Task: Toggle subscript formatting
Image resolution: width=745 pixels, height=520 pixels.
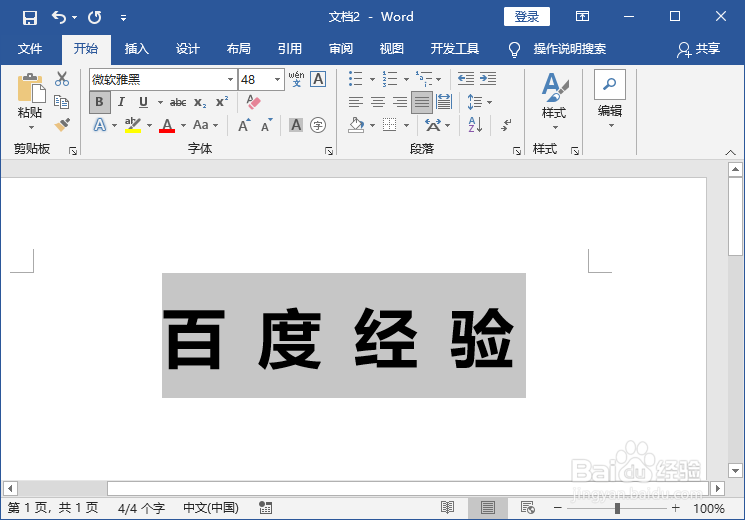Action: tap(200, 102)
